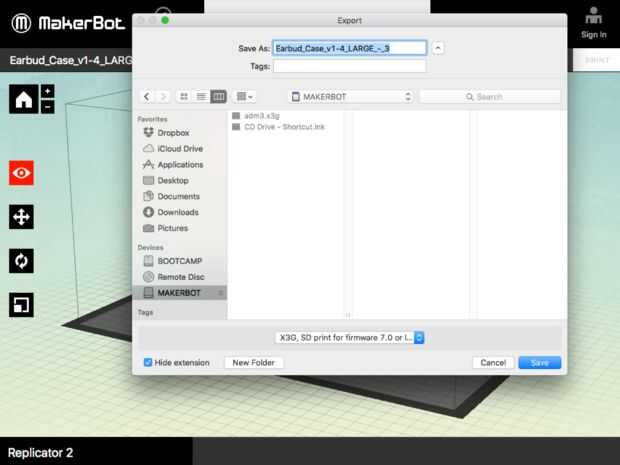The height and width of the screenshot is (465, 620).
Task: Click the green window zoom button
Action: click(165, 20)
